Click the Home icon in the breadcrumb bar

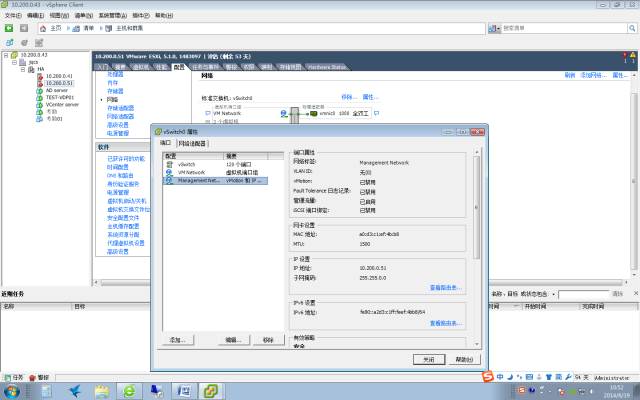(x=43, y=28)
